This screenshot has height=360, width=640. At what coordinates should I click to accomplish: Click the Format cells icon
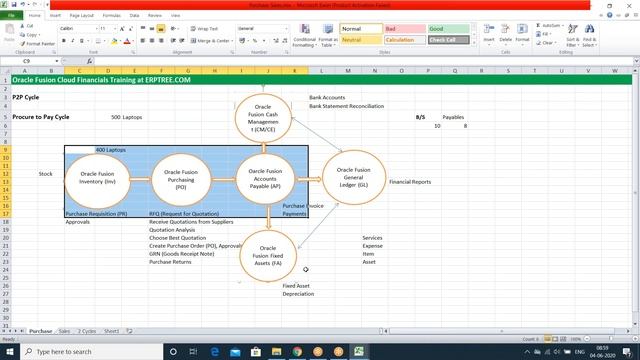coord(522,29)
